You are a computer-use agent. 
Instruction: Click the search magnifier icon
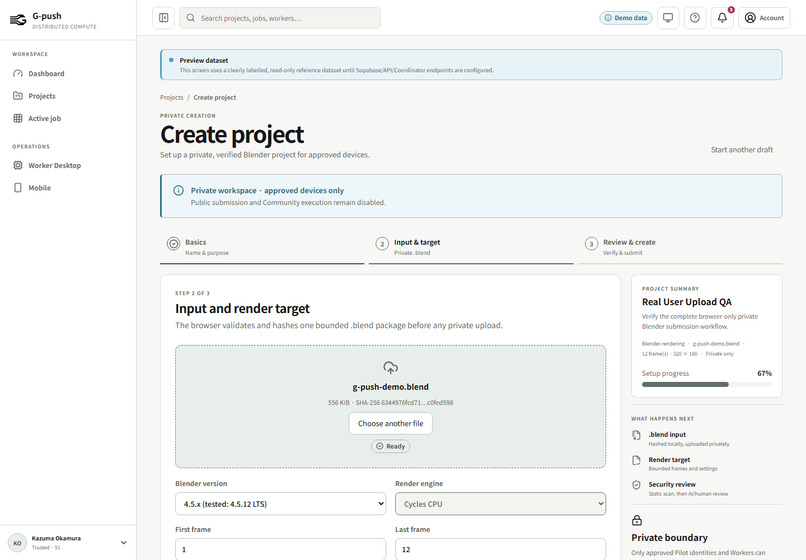[x=191, y=18]
